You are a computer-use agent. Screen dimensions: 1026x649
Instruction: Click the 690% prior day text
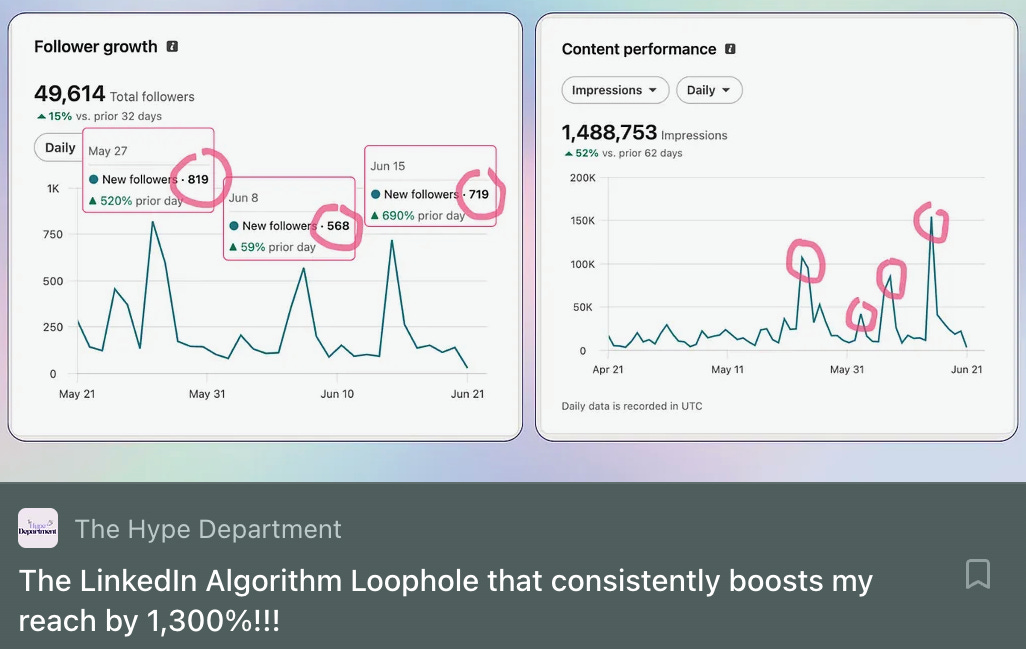pos(417,215)
